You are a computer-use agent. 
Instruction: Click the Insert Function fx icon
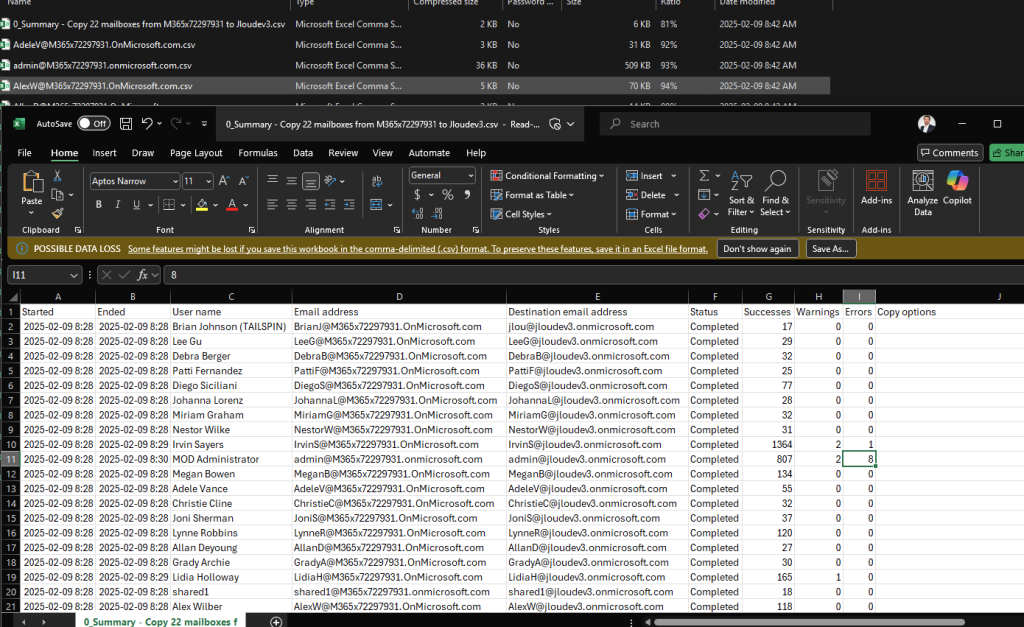pyautogui.click(x=142, y=275)
